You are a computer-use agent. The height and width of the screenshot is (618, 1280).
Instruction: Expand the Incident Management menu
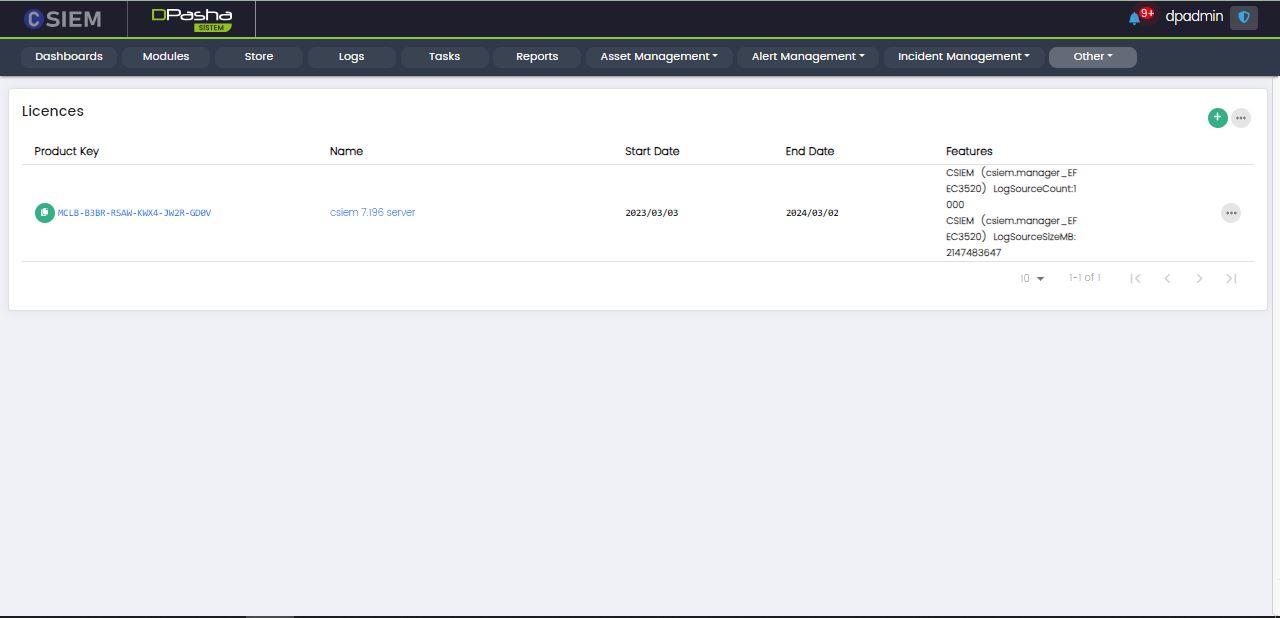(963, 57)
